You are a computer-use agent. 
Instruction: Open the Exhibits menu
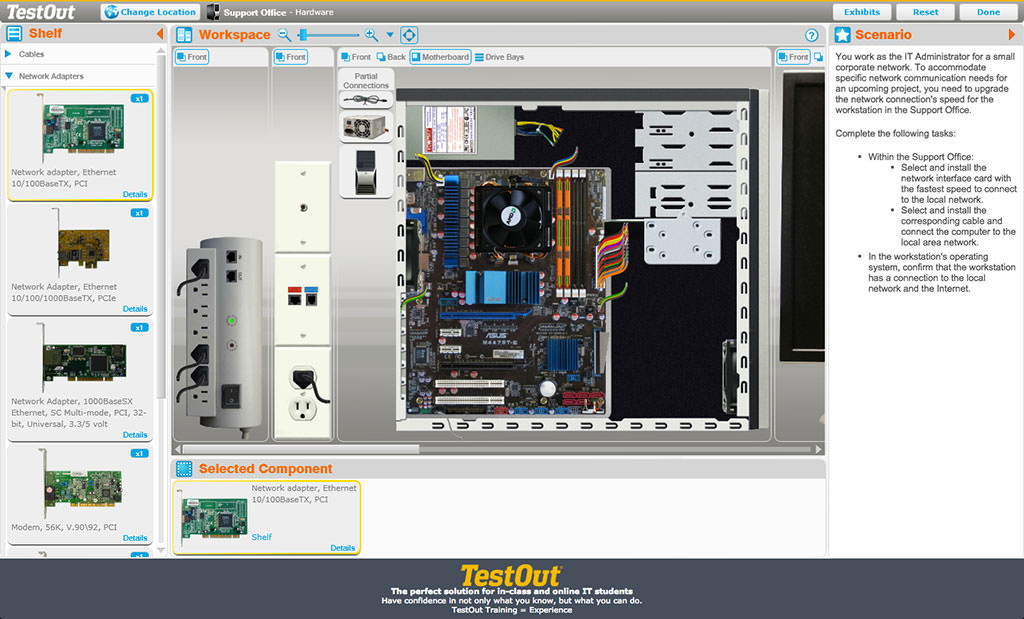[862, 12]
